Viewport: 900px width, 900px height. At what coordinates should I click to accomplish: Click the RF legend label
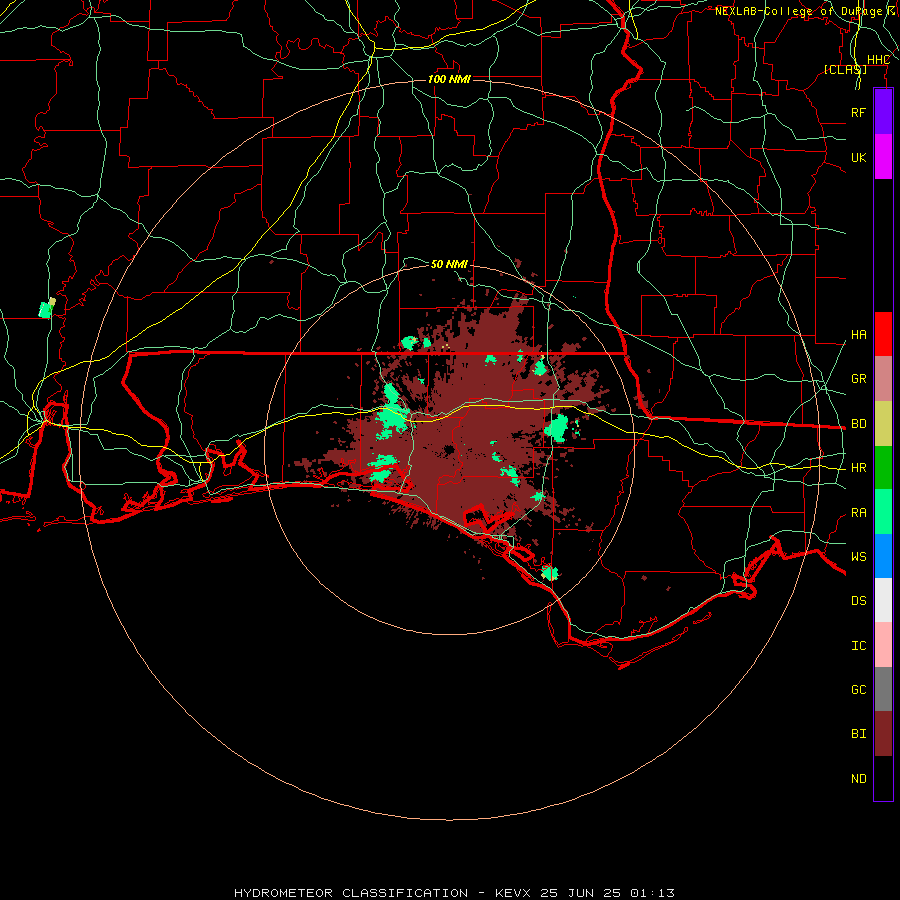(858, 113)
